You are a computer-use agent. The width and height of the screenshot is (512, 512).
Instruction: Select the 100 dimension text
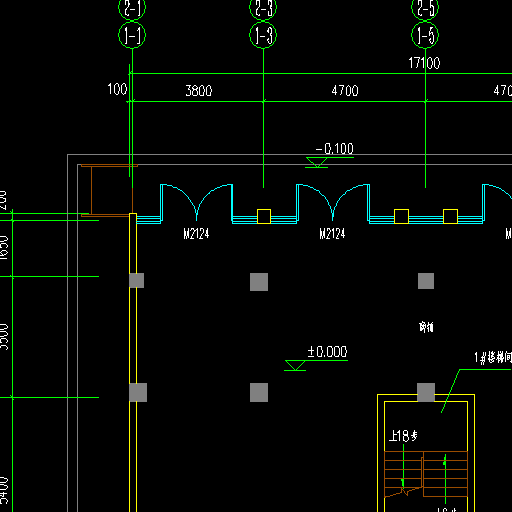(x=117, y=89)
